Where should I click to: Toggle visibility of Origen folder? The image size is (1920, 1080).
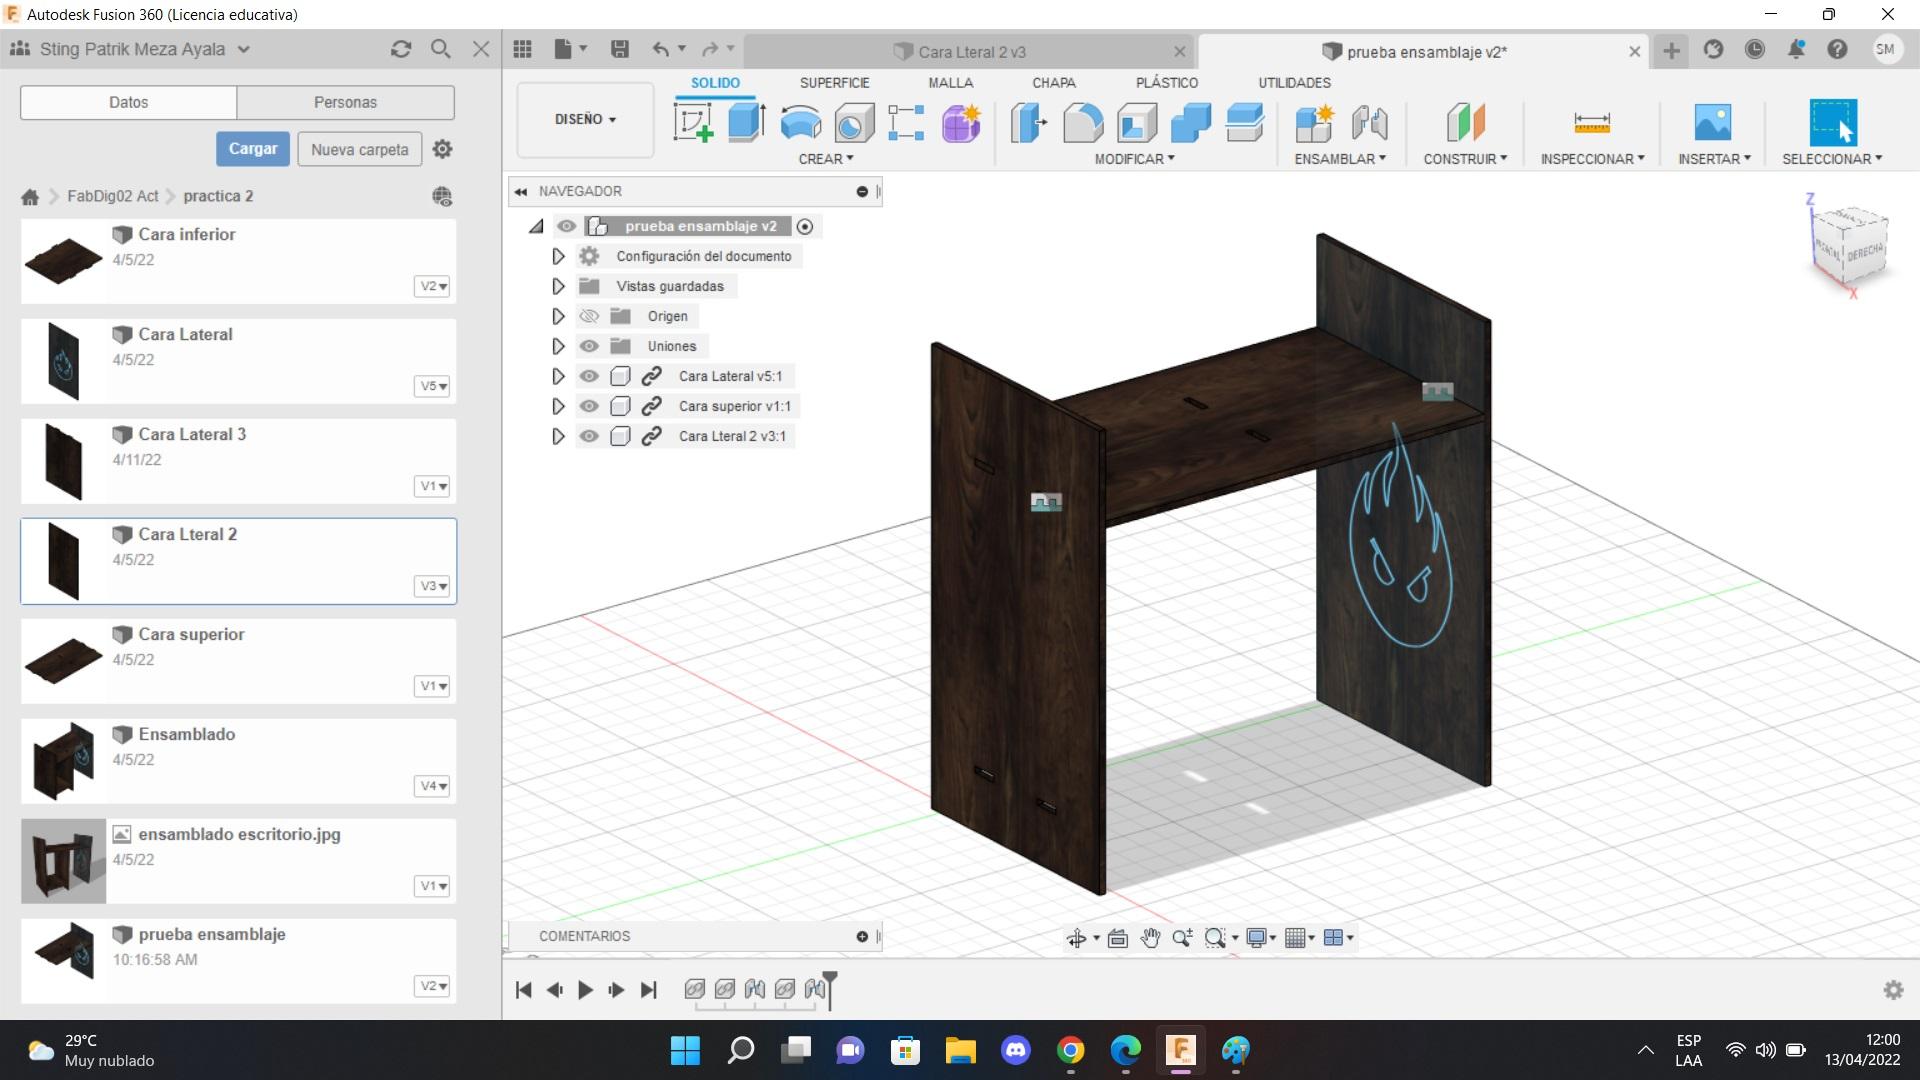[589, 316]
